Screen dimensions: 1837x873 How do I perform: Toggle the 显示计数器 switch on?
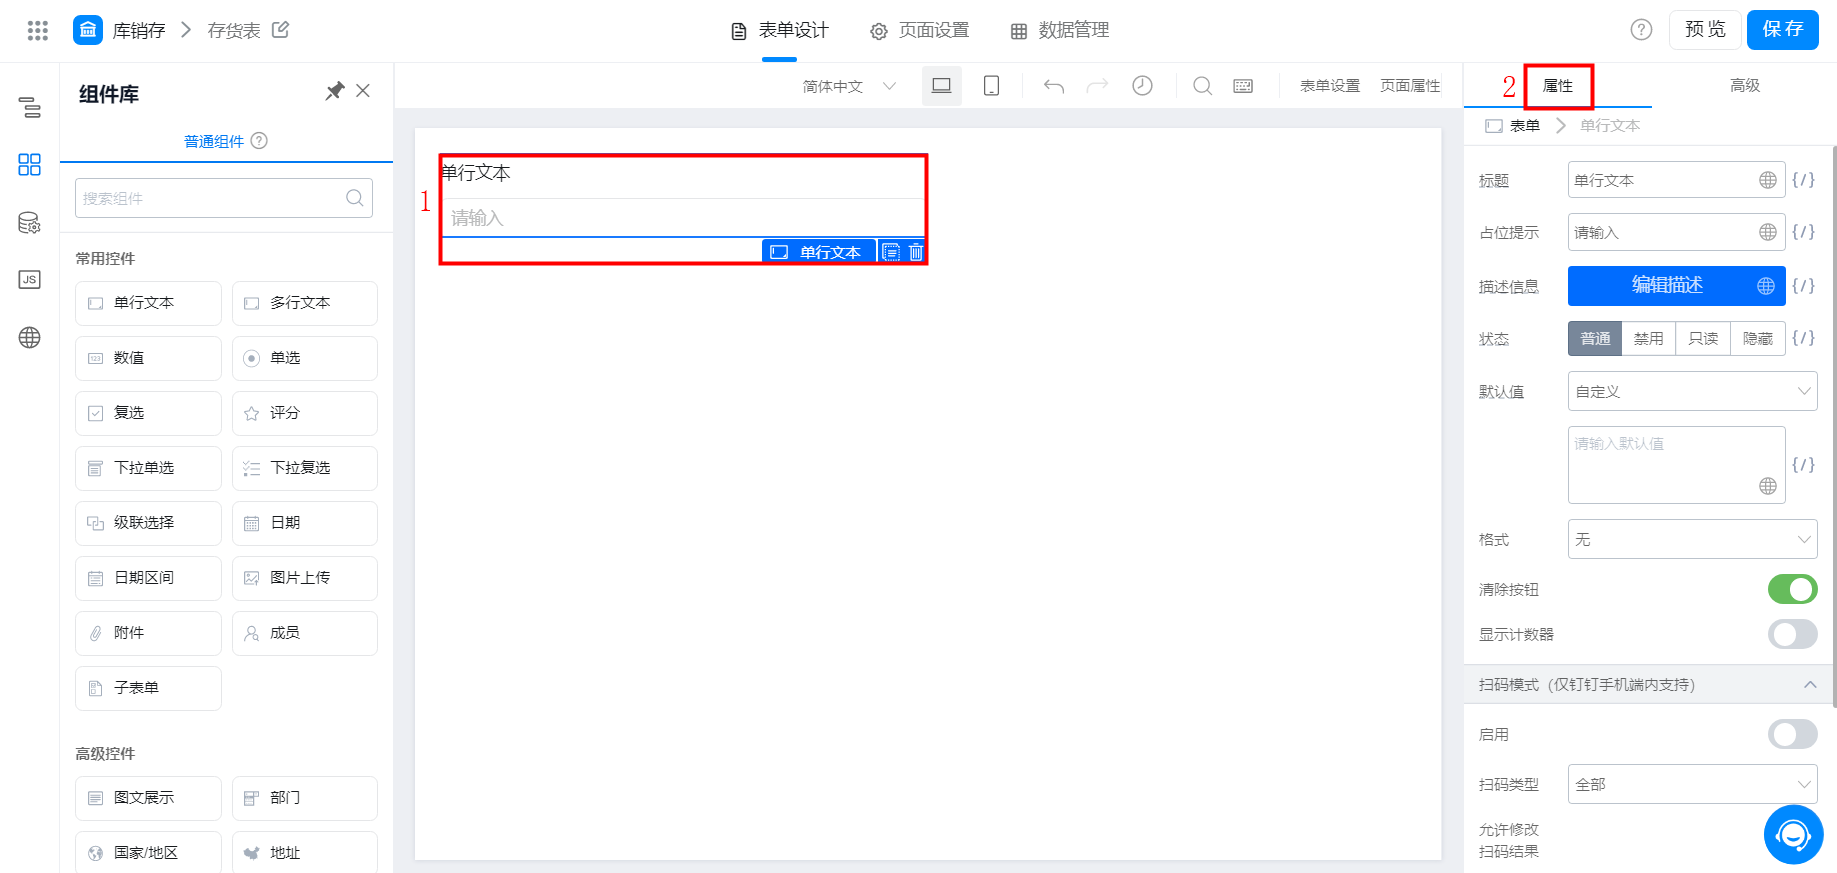(1792, 634)
